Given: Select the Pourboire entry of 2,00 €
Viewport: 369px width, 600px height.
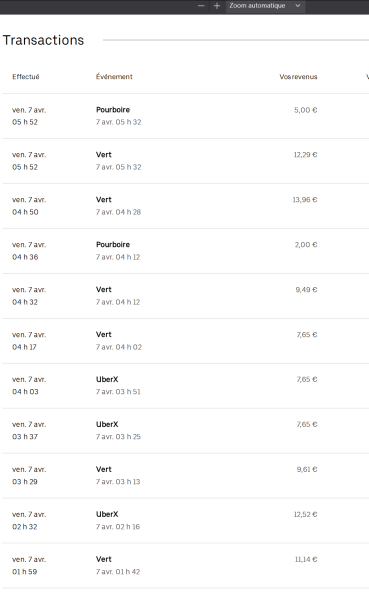Looking at the screenshot, I should 186,251.
